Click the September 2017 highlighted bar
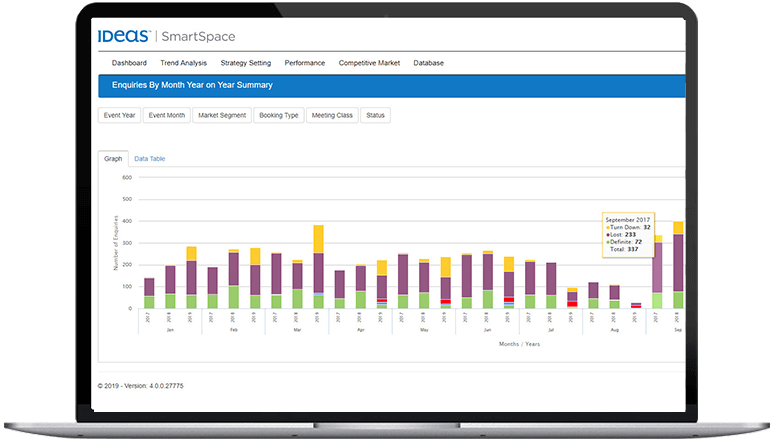 click(657, 272)
